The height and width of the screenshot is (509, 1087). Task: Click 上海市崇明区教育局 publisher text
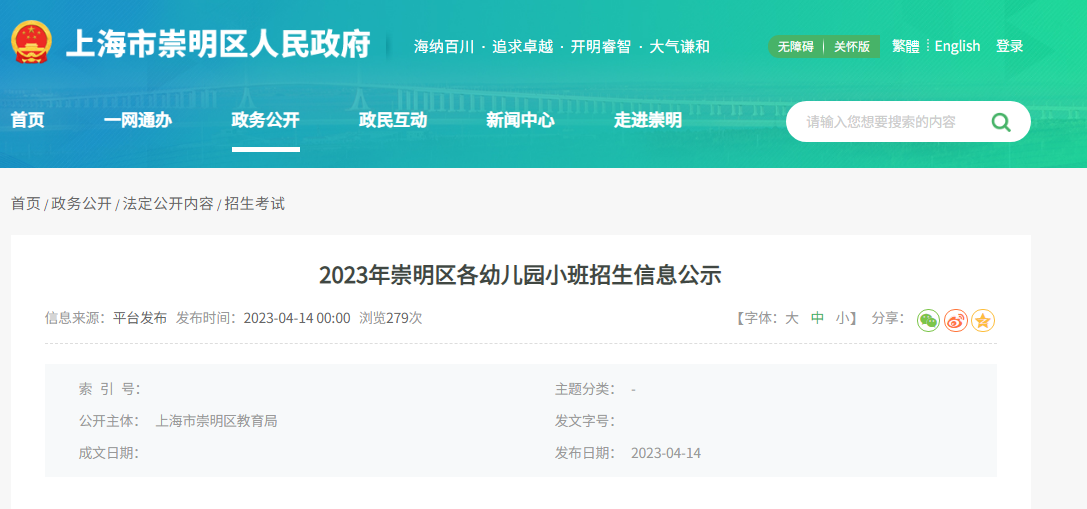[216, 421]
